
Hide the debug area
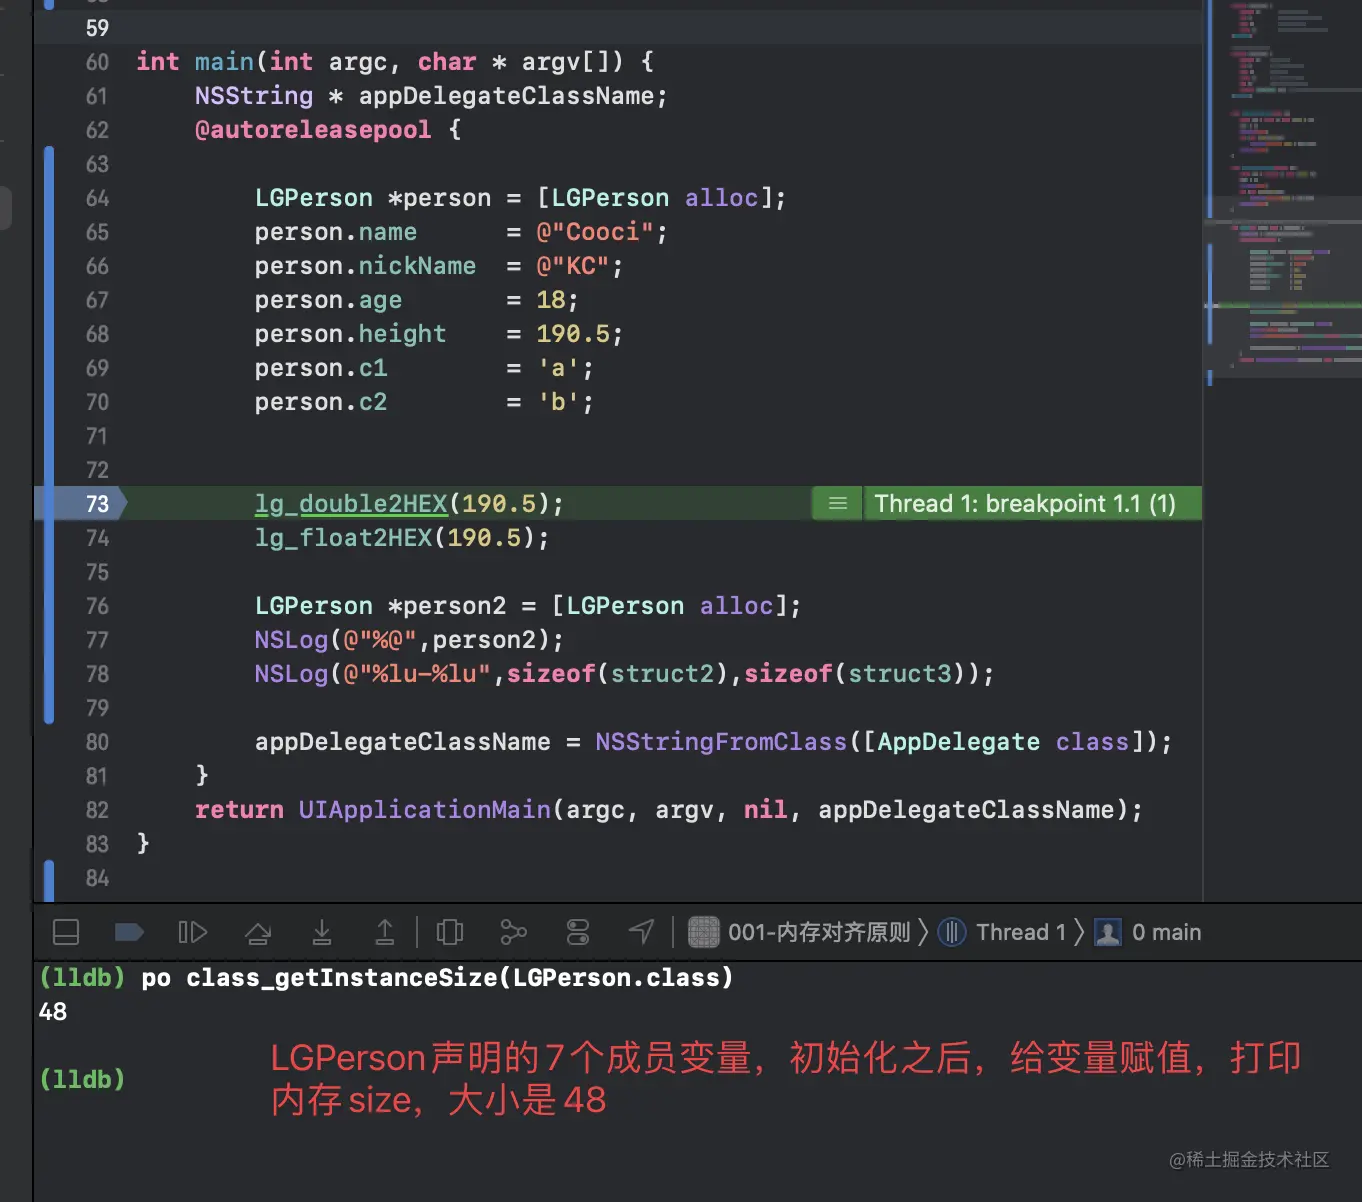(65, 932)
